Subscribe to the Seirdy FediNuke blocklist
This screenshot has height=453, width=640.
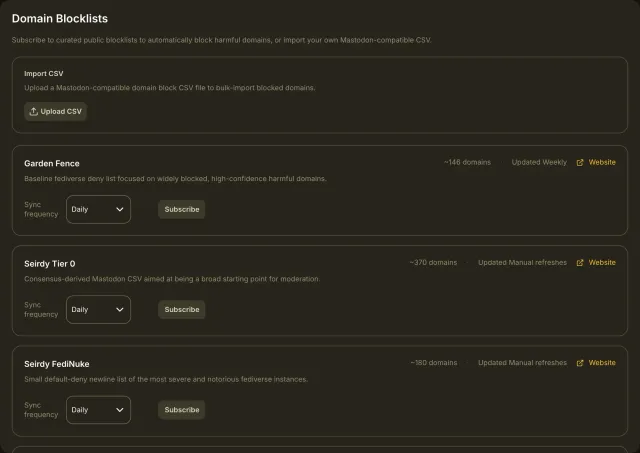(x=182, y=410)
